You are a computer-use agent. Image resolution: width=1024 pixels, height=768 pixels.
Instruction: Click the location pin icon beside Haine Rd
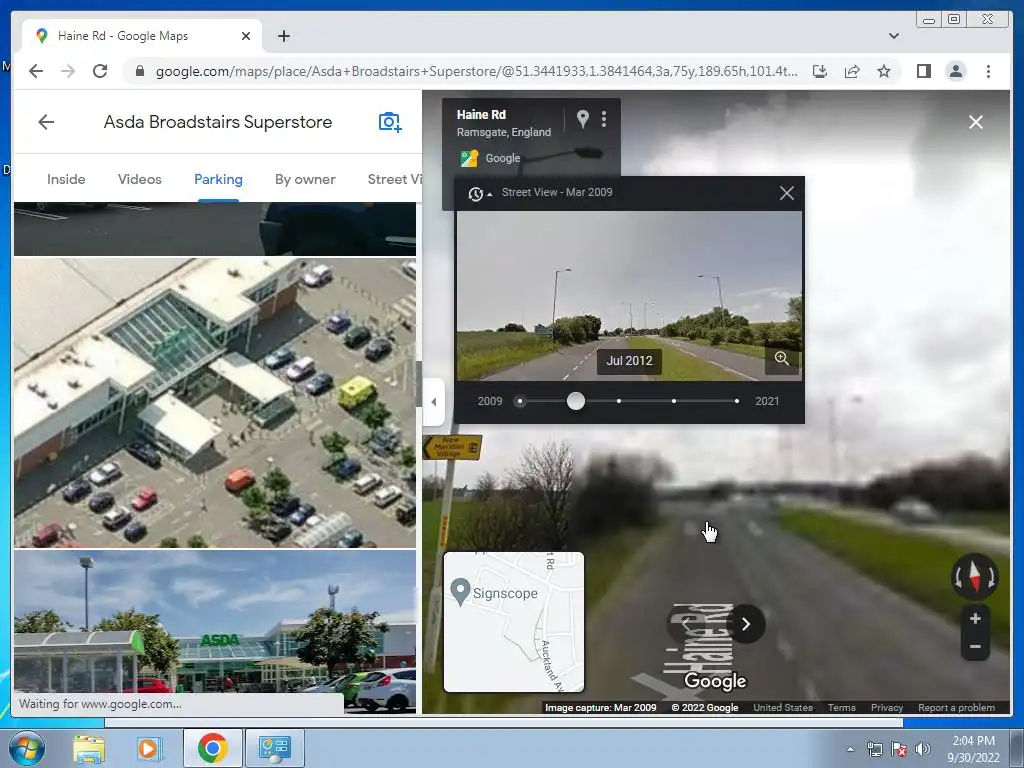tap(583, 119)
